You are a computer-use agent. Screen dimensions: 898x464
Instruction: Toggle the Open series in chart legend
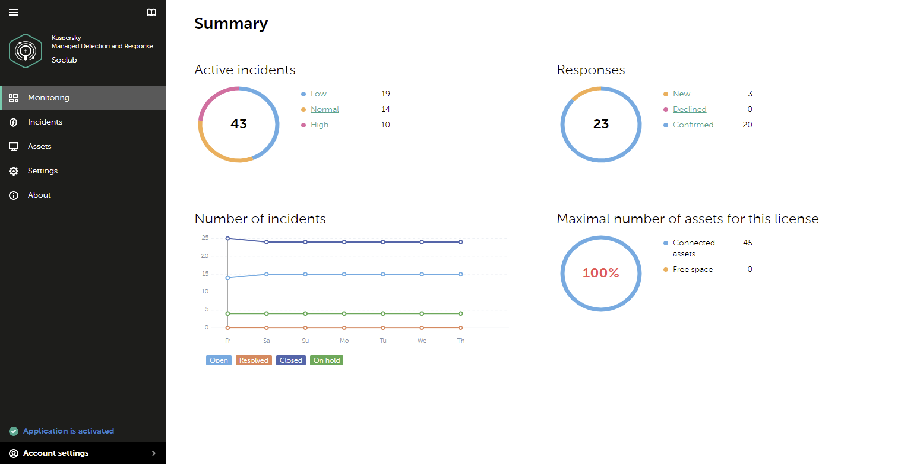click(x=218, y=360)
